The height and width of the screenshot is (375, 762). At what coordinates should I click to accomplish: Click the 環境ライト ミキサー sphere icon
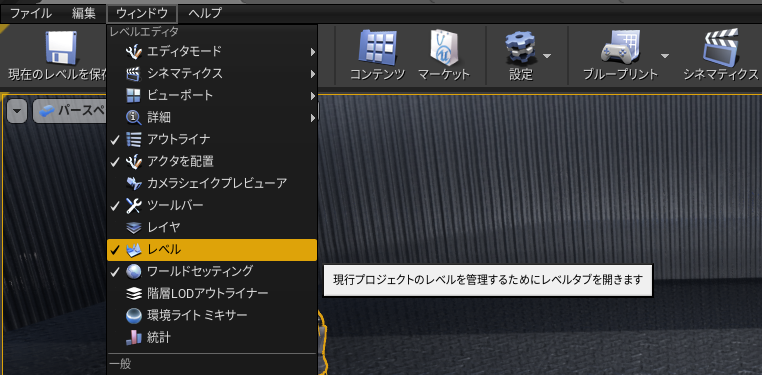point(133,316)
